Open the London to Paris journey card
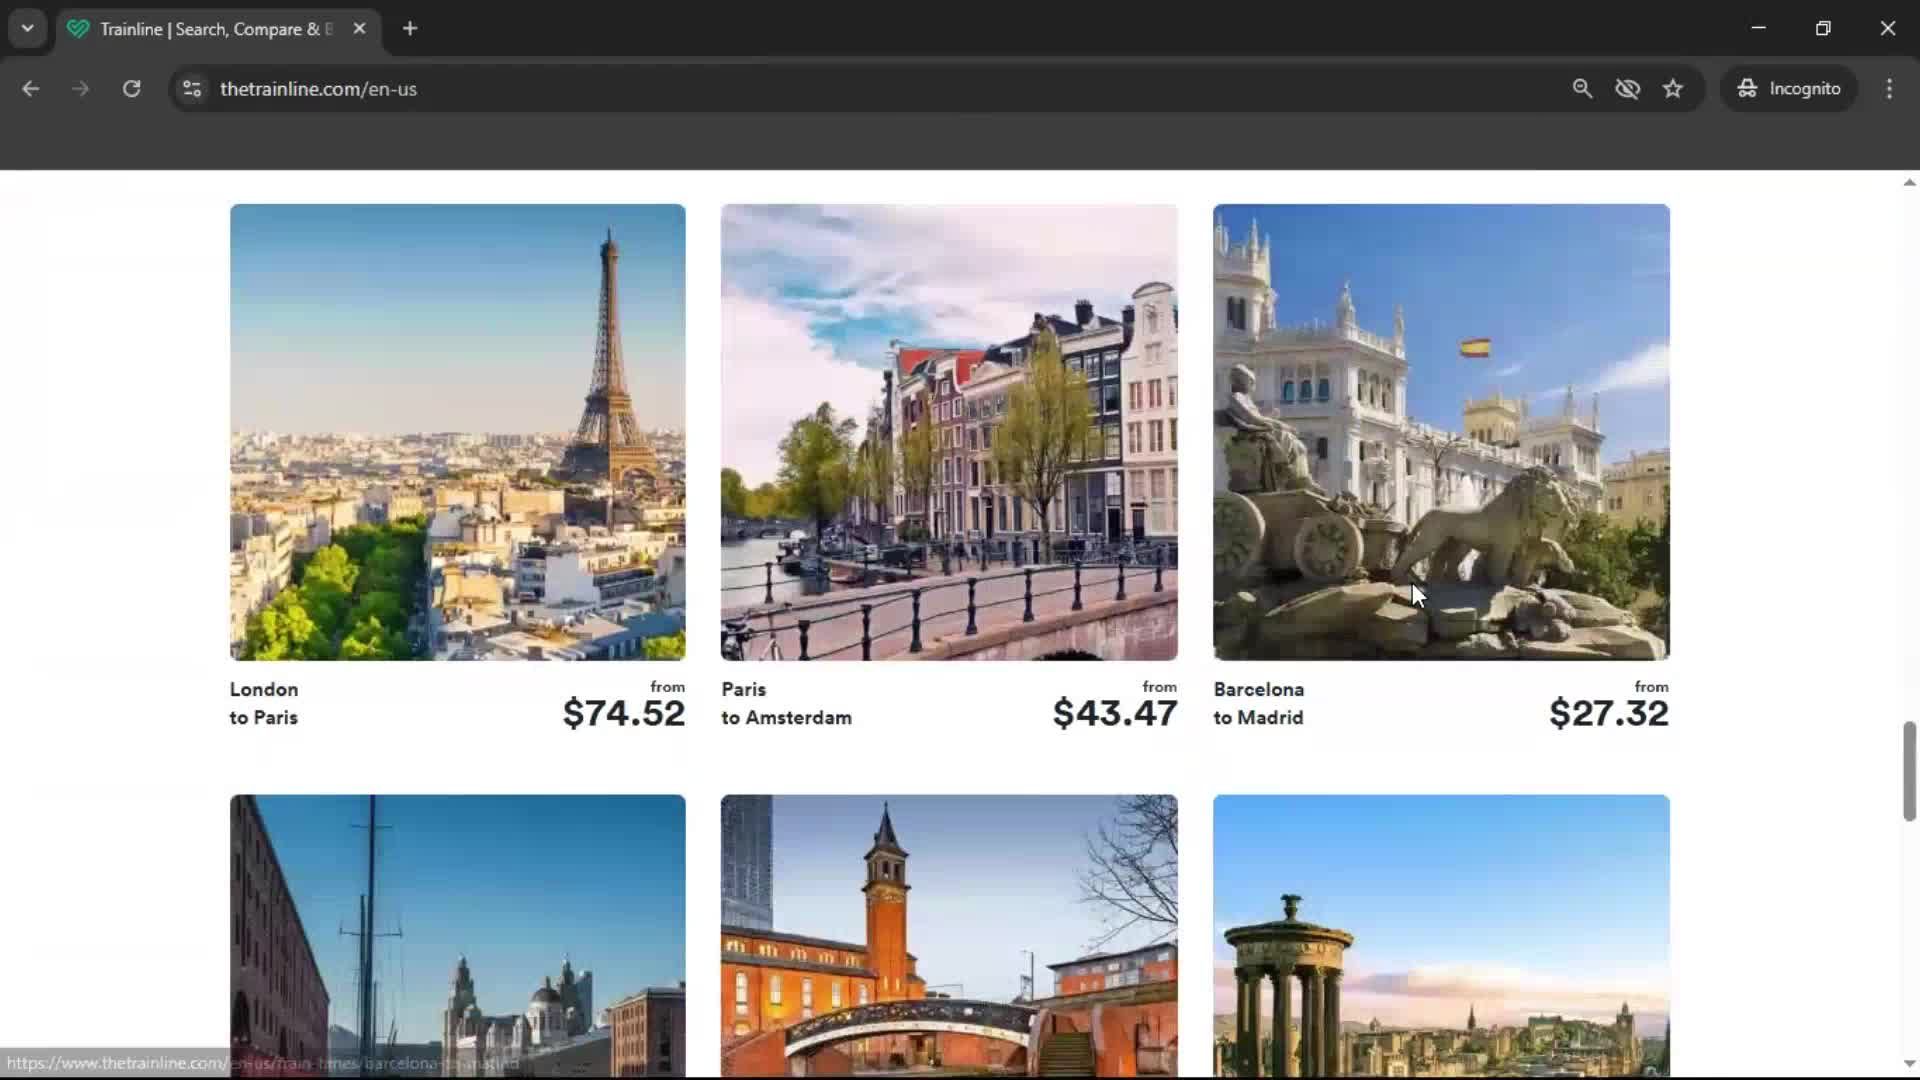 point(457,432)
